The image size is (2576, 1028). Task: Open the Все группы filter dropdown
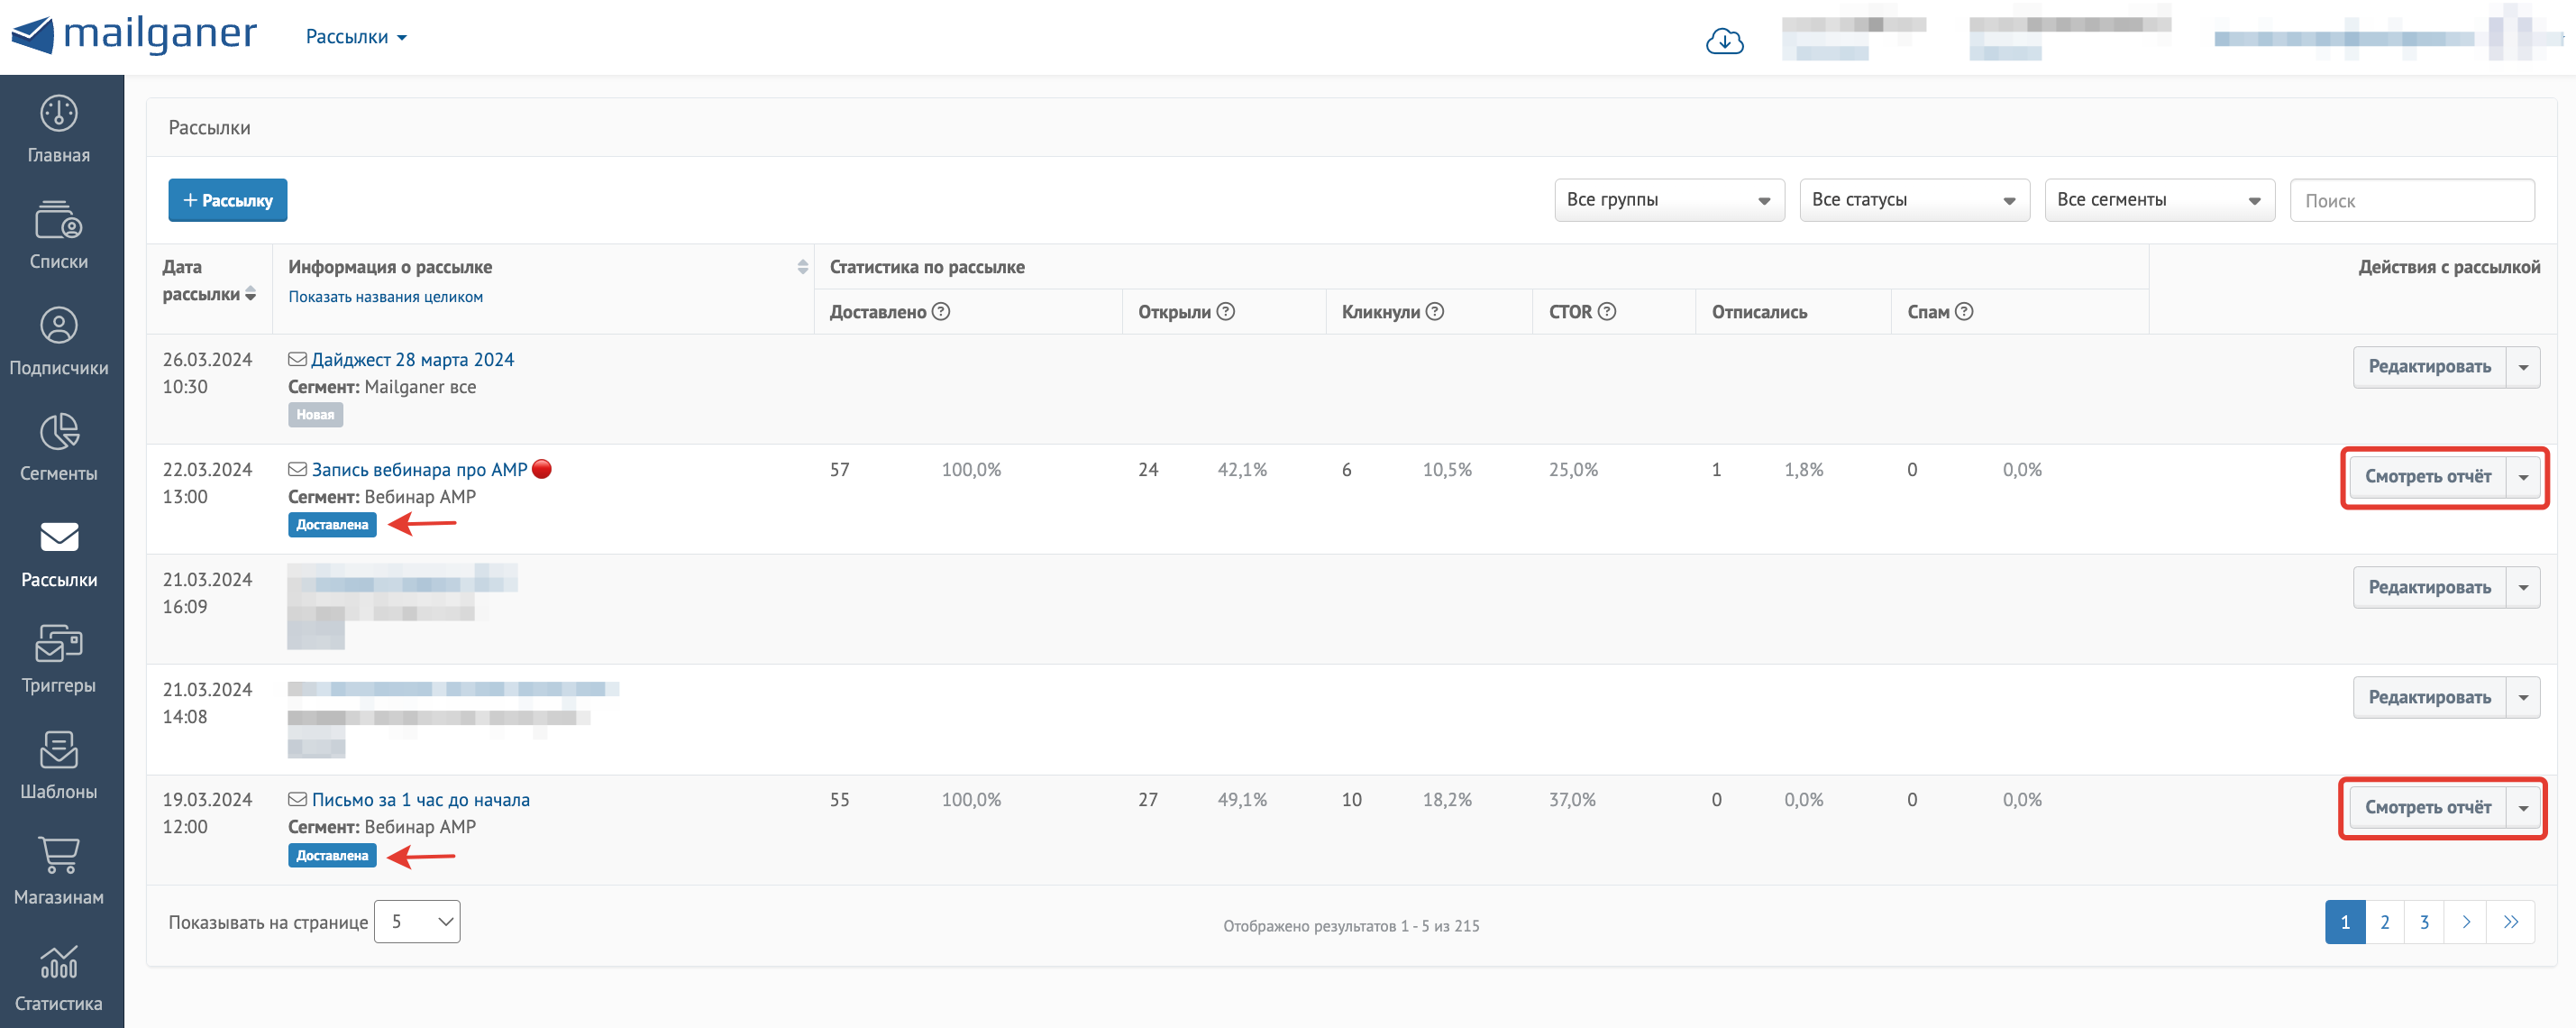1669,200
